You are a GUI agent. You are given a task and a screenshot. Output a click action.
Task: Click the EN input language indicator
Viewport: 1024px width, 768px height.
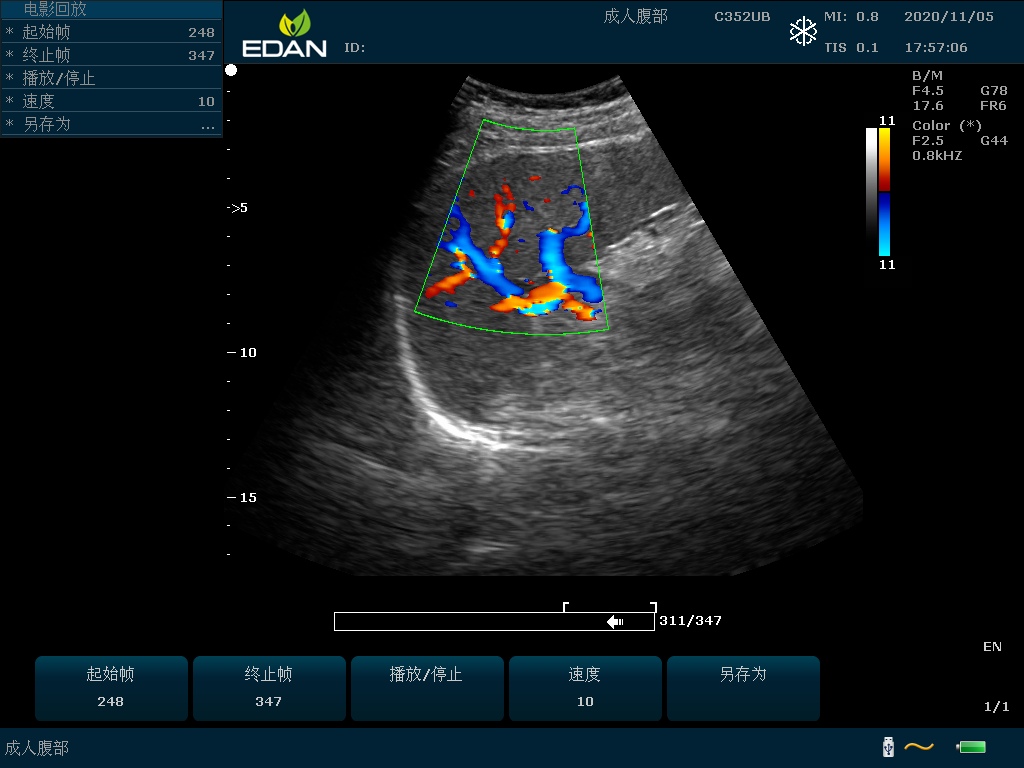tap(991, 647)
